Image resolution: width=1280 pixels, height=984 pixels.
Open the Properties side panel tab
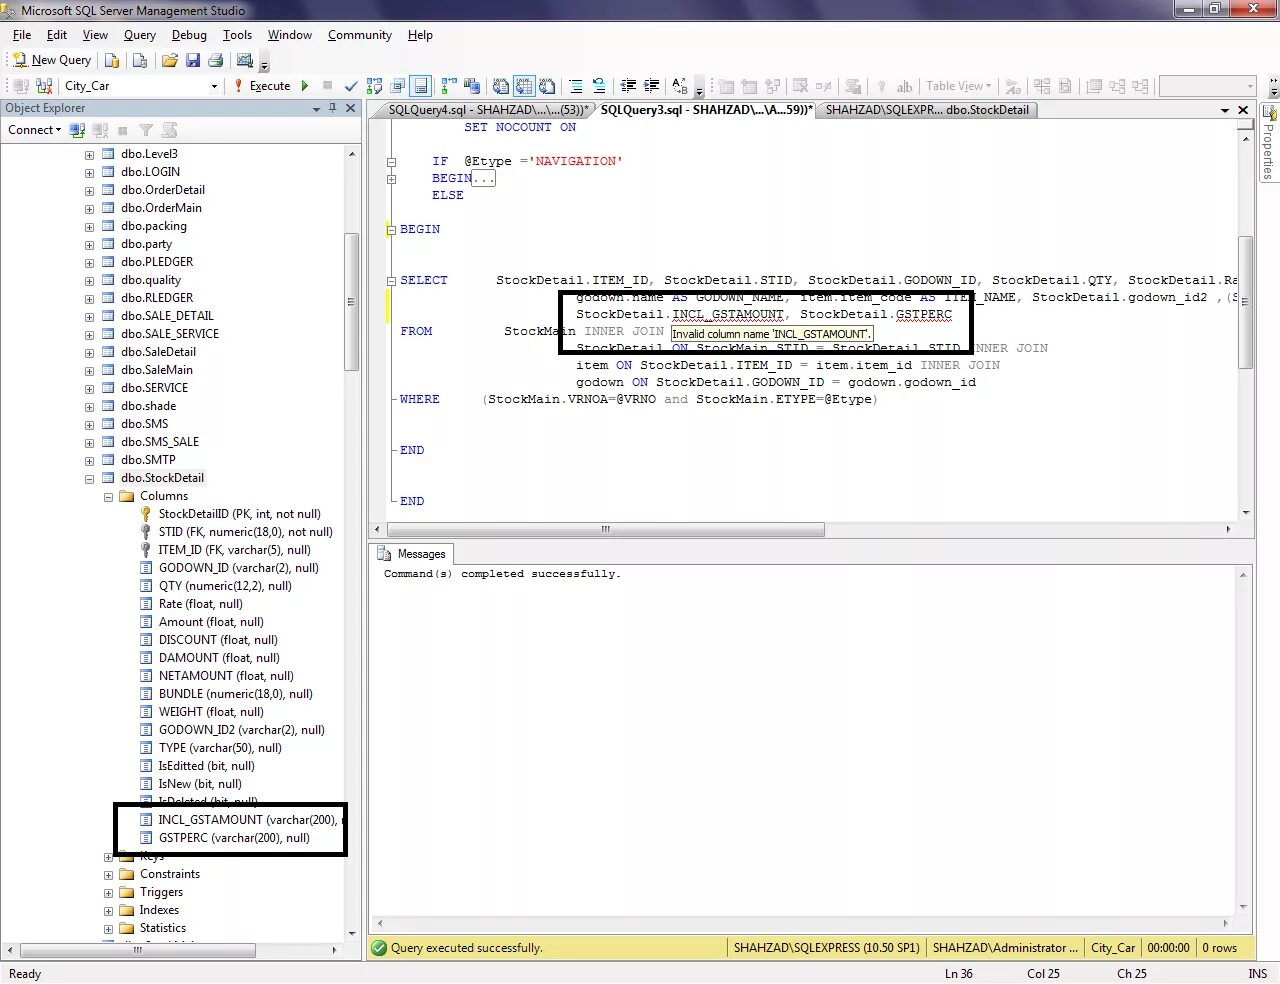tap(1269, 143)
